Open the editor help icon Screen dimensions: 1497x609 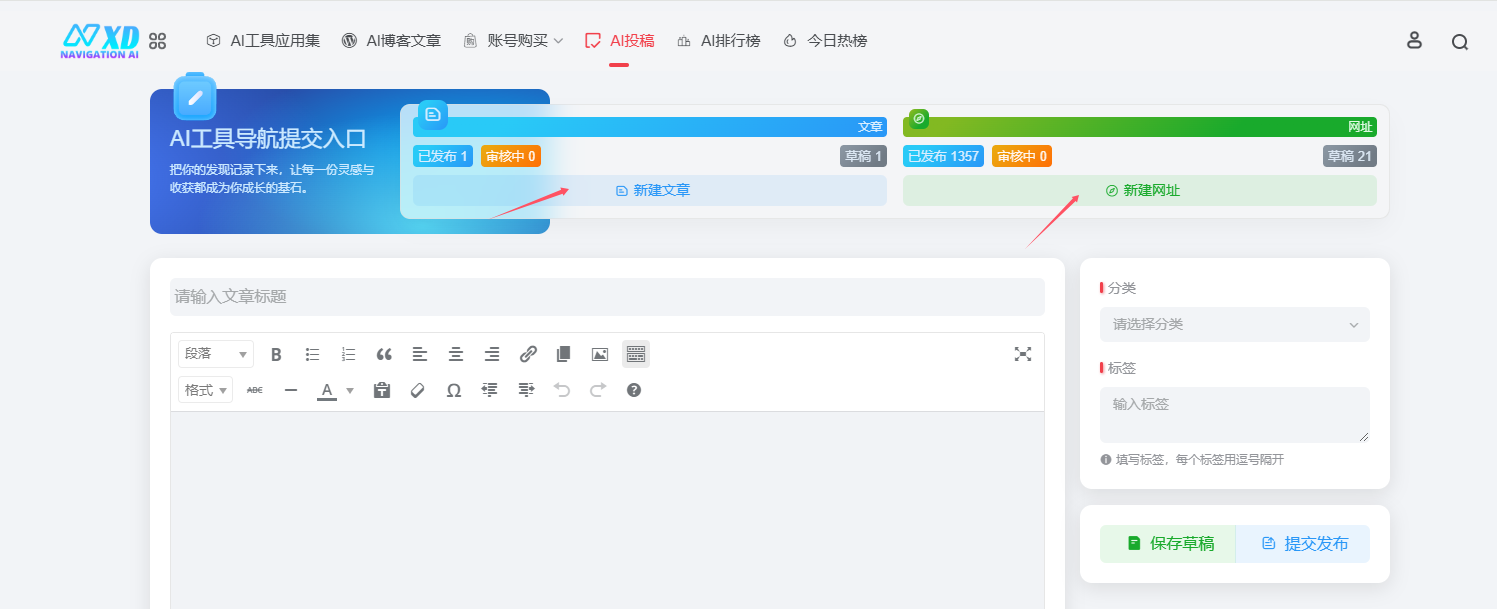634,390
